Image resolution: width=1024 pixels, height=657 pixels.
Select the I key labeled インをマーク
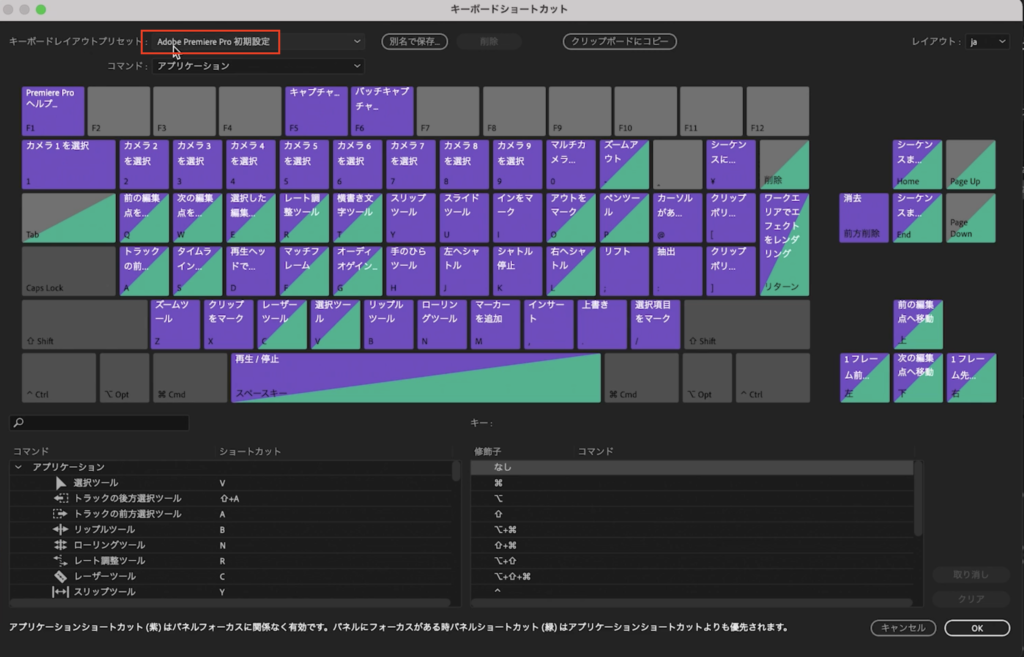click(517, 217)
